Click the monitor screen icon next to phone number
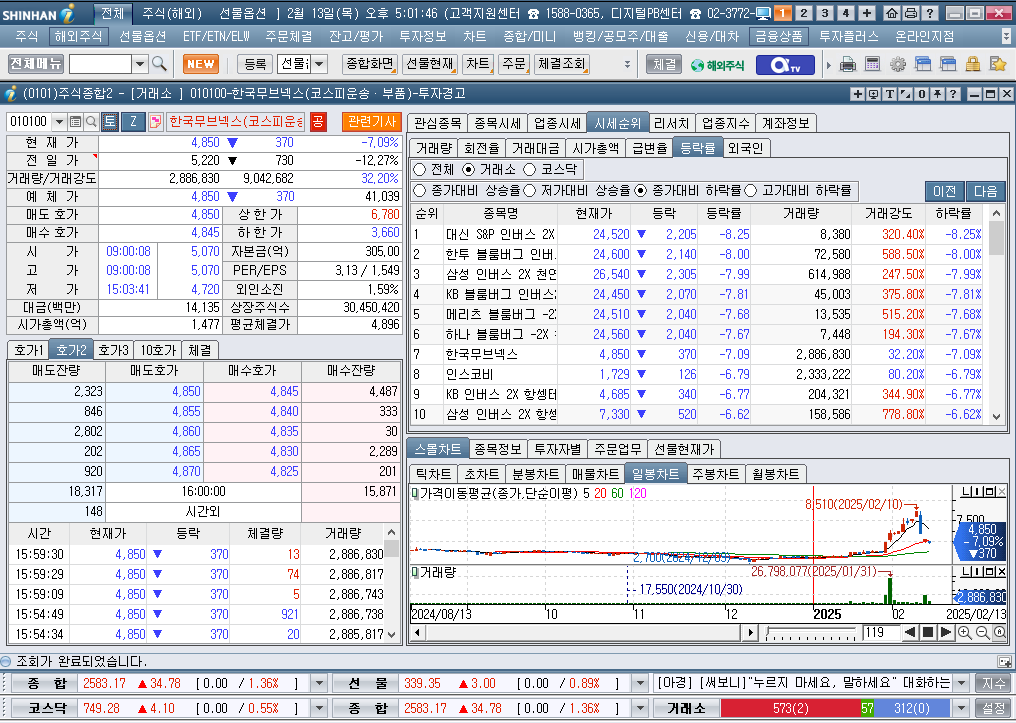 [763, 13]
